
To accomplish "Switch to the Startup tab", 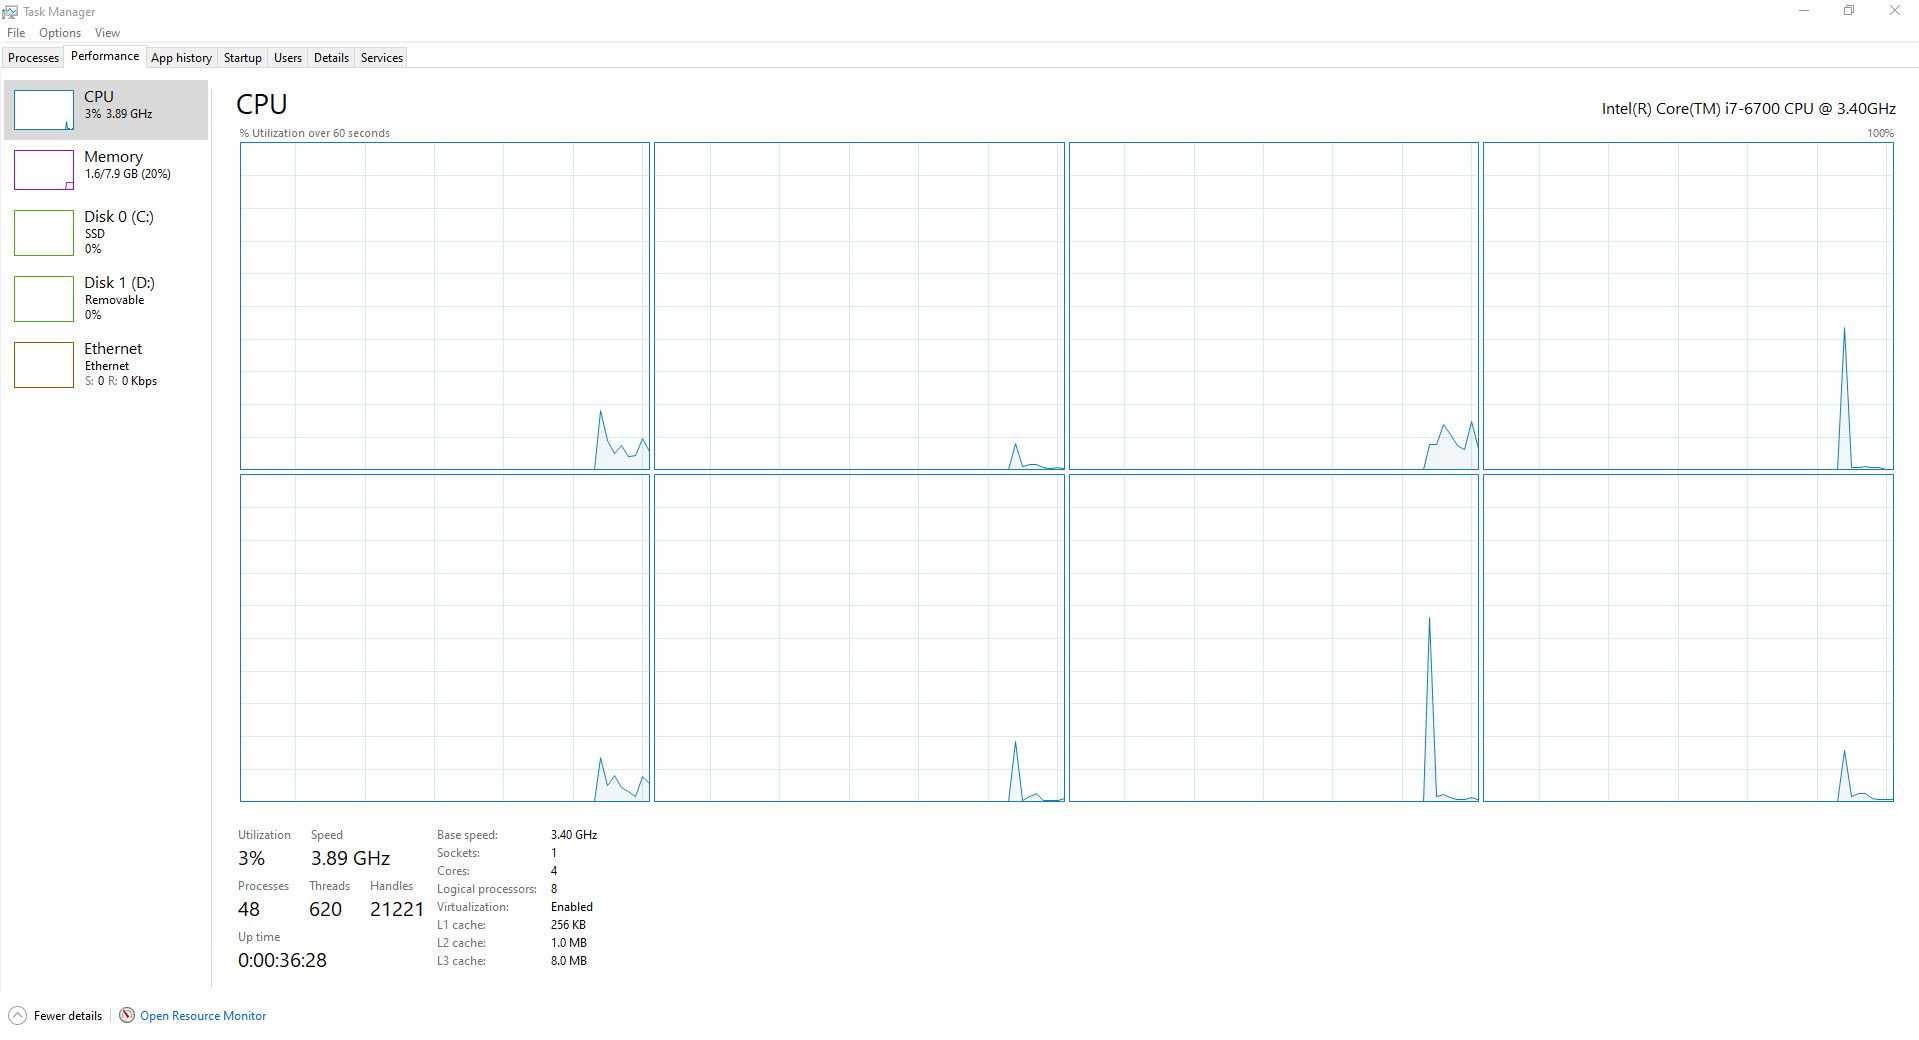I will click(243, 58).
